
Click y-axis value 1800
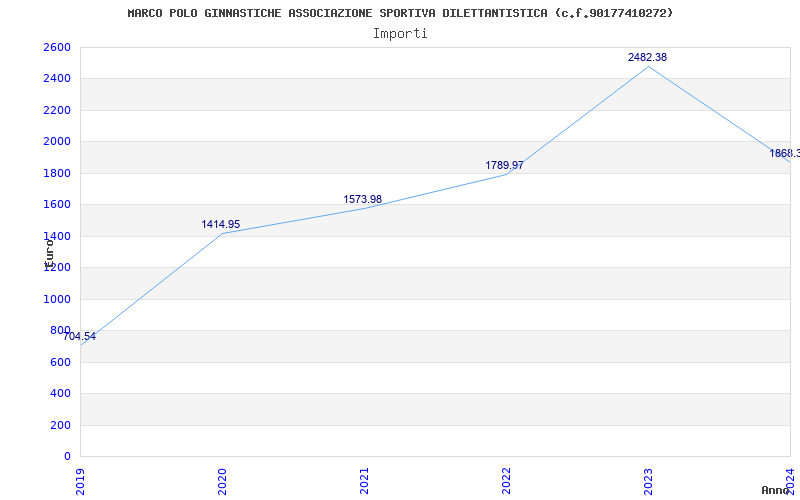pyautogui.click(x=57, y=173)
